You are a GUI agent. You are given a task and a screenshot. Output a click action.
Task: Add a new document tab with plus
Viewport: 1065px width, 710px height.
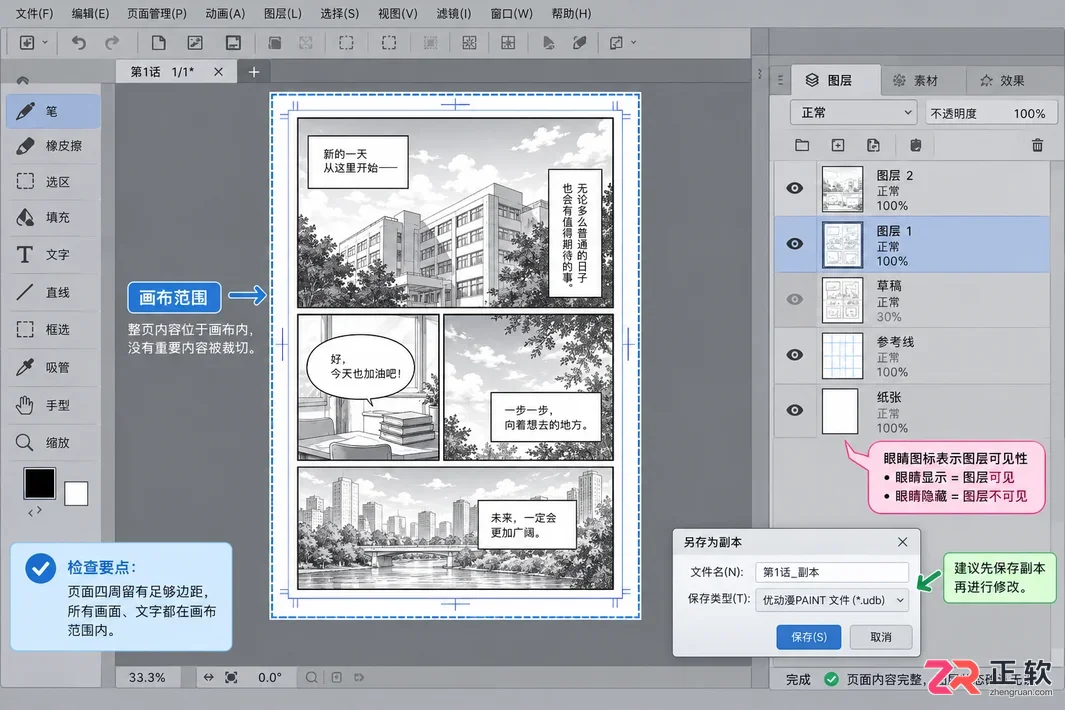254,71
